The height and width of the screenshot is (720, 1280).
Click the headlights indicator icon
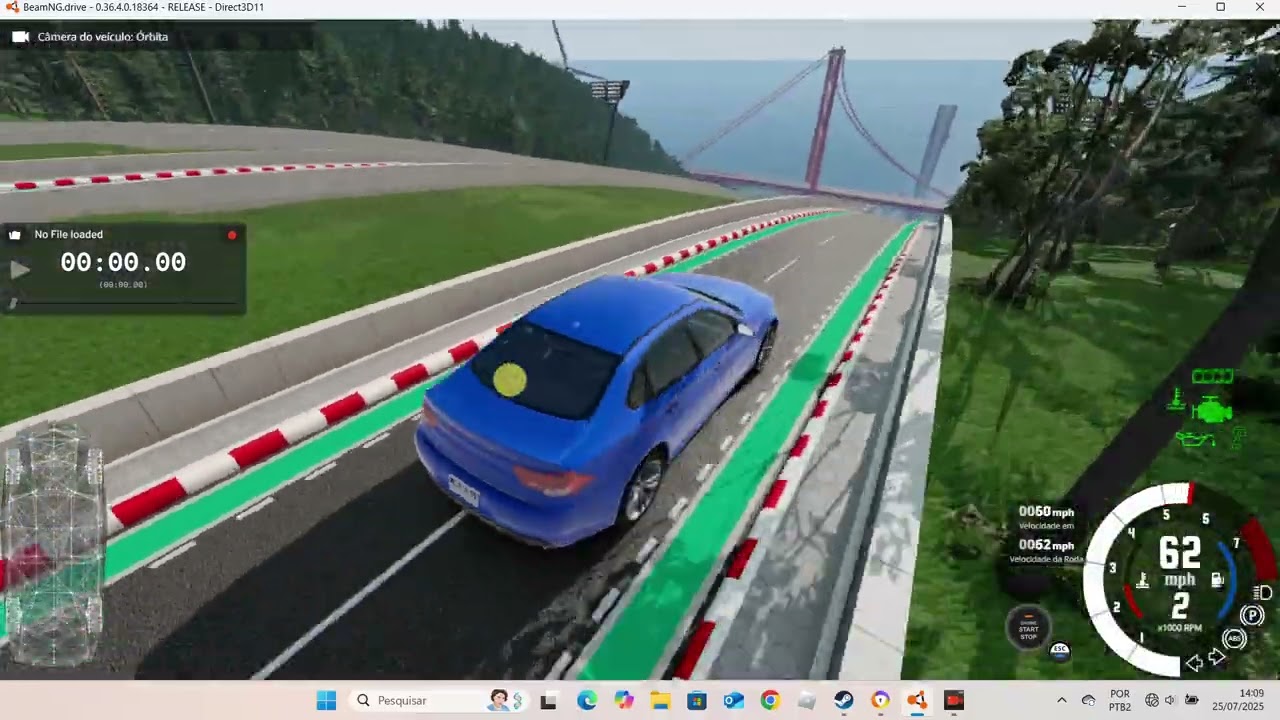pos(1264,592)
